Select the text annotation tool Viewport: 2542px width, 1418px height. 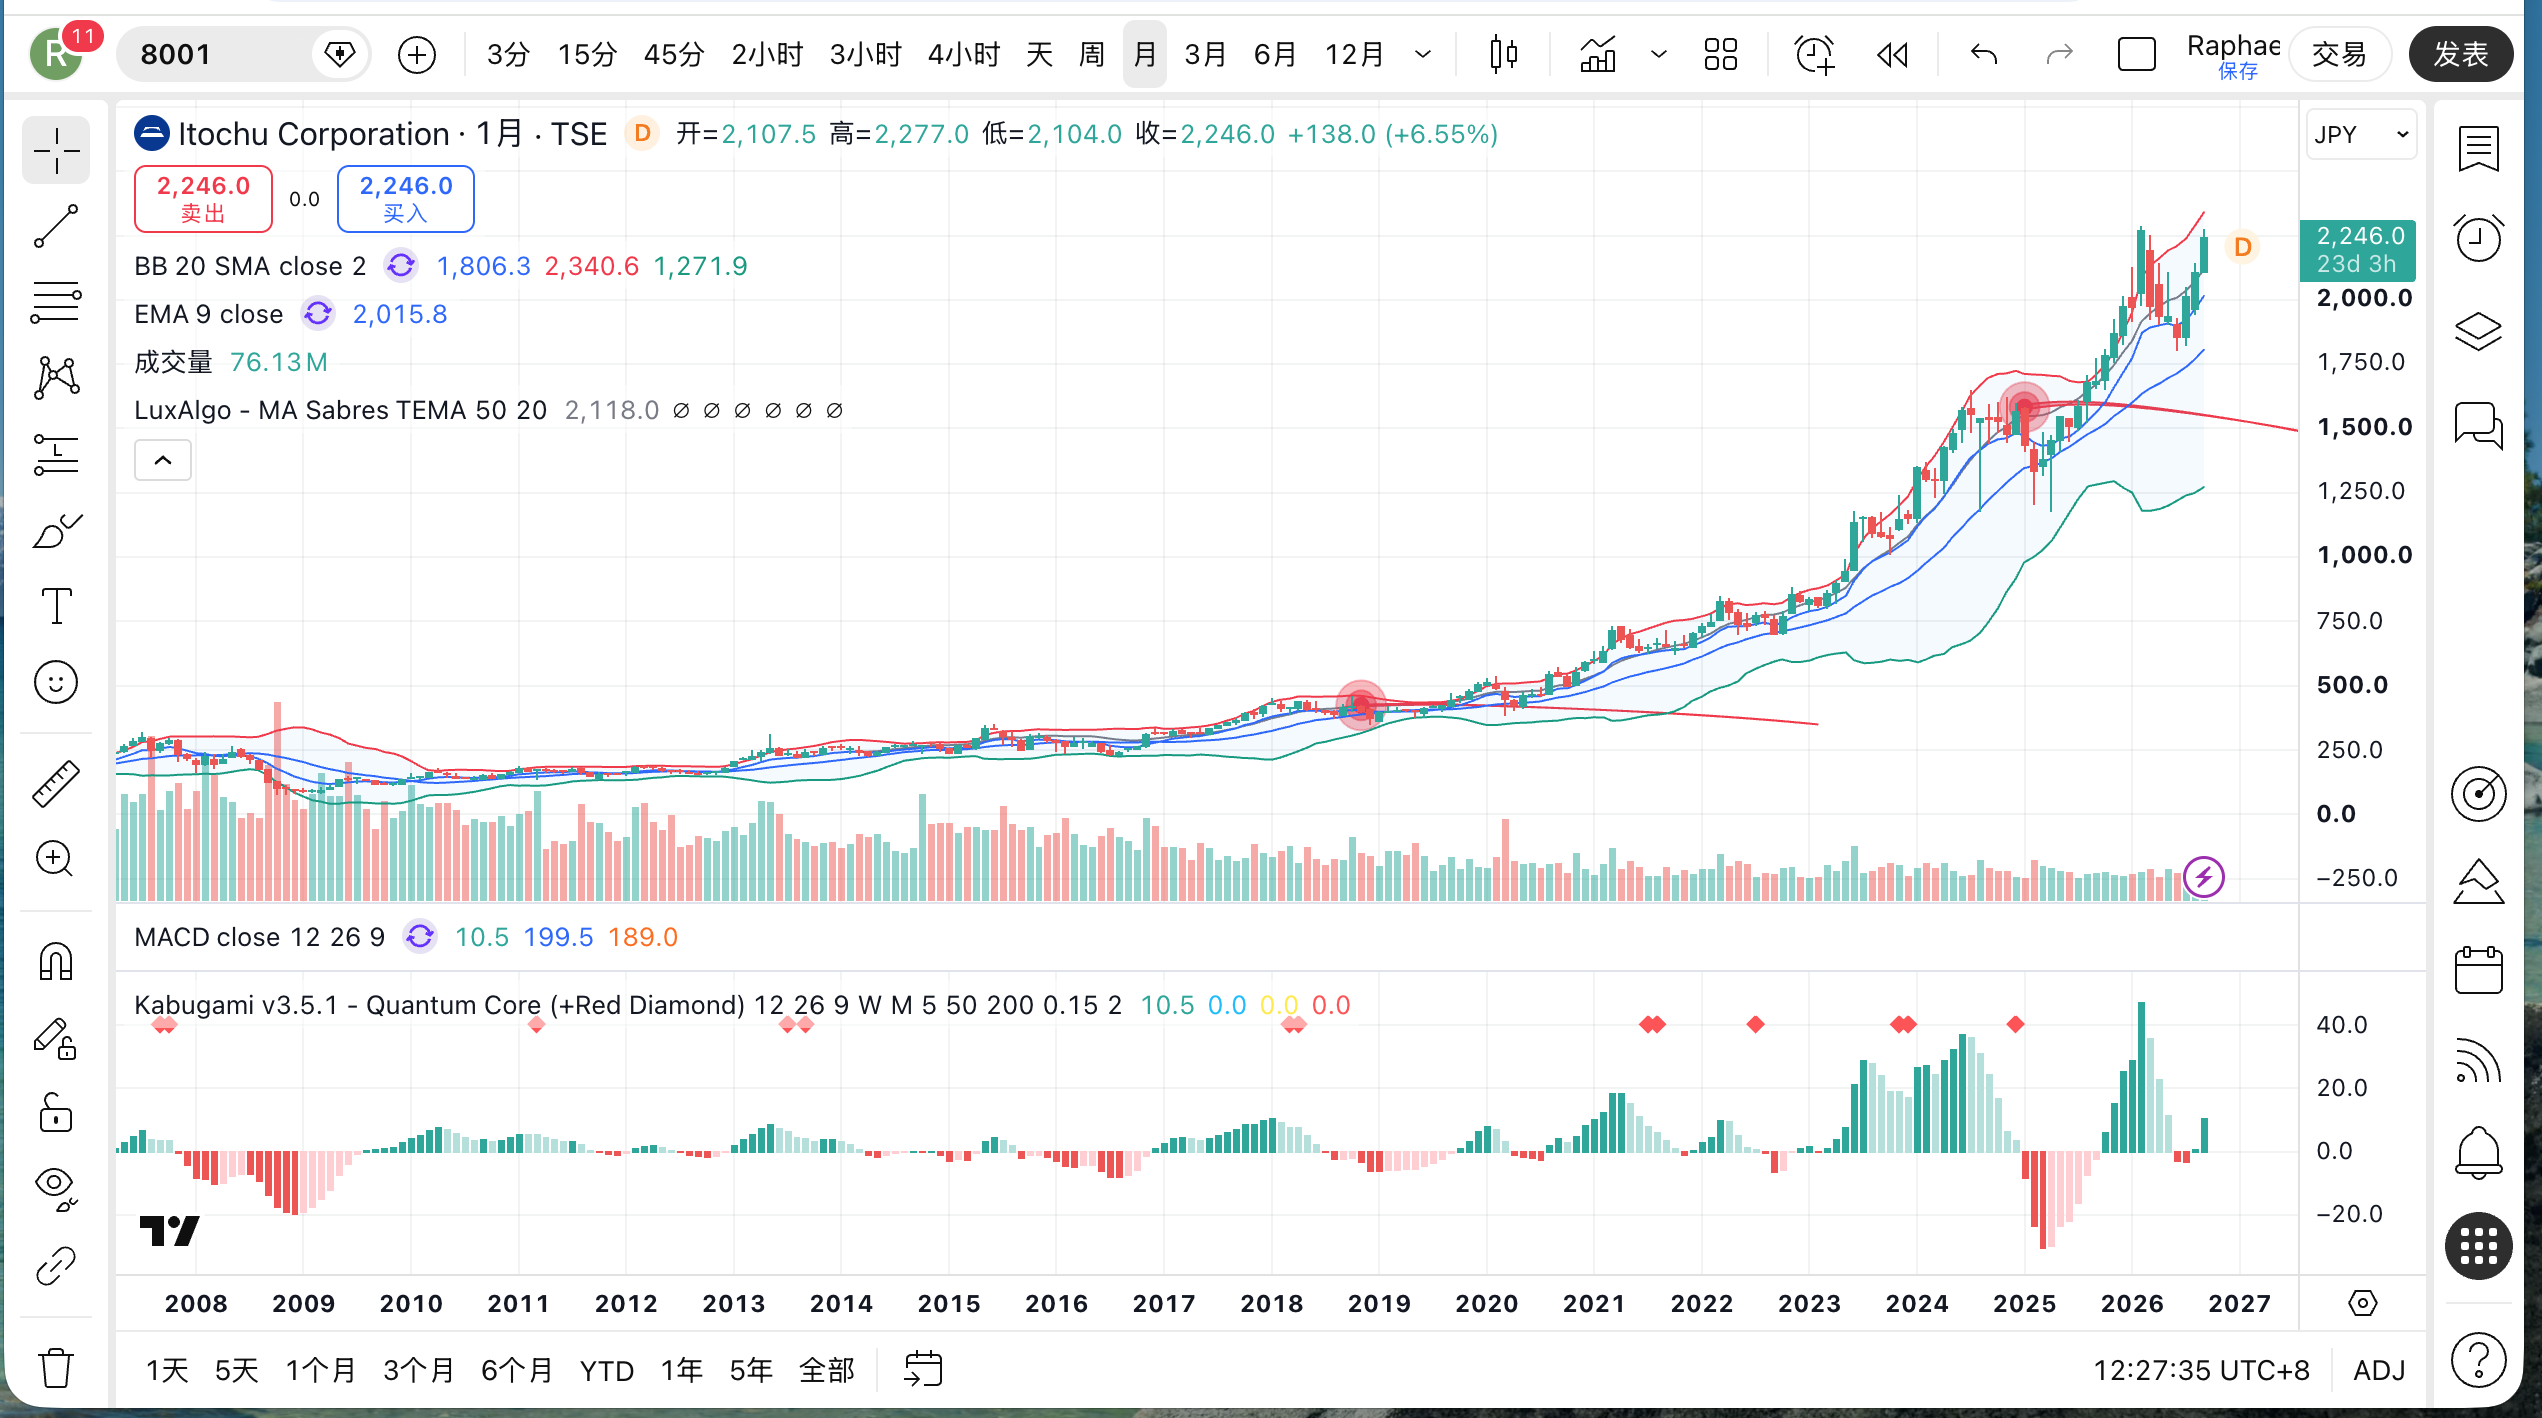pyautogui.click(x=56, y=606)
